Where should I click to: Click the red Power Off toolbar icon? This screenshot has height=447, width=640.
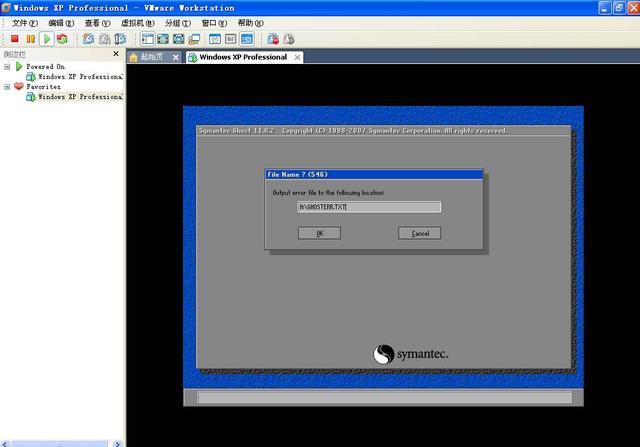pos(14,39)
